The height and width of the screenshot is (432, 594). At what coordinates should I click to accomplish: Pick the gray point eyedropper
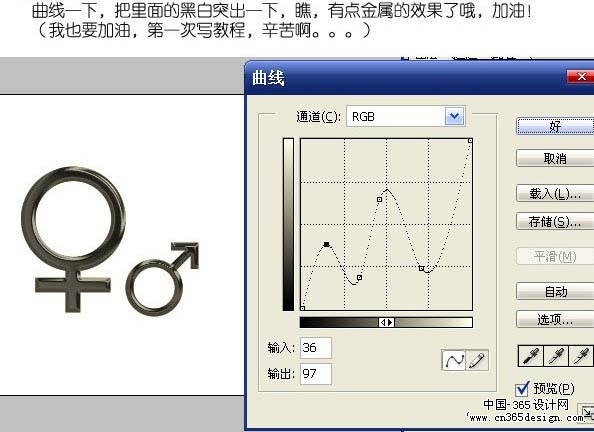(555, 356)
